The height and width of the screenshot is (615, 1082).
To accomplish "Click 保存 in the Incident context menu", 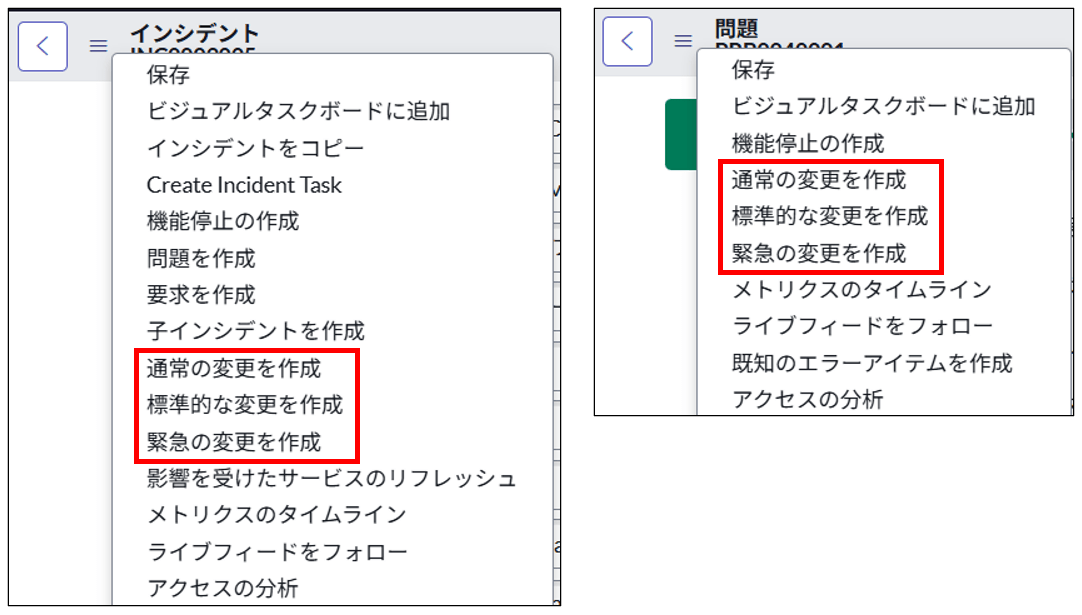I will (168, 74).
